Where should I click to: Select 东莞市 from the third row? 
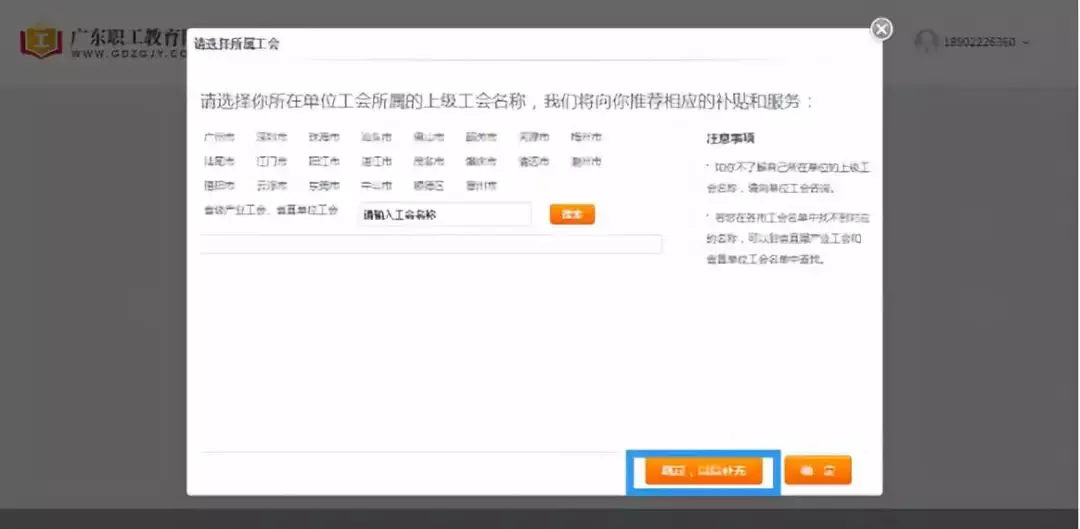[323, 186]
